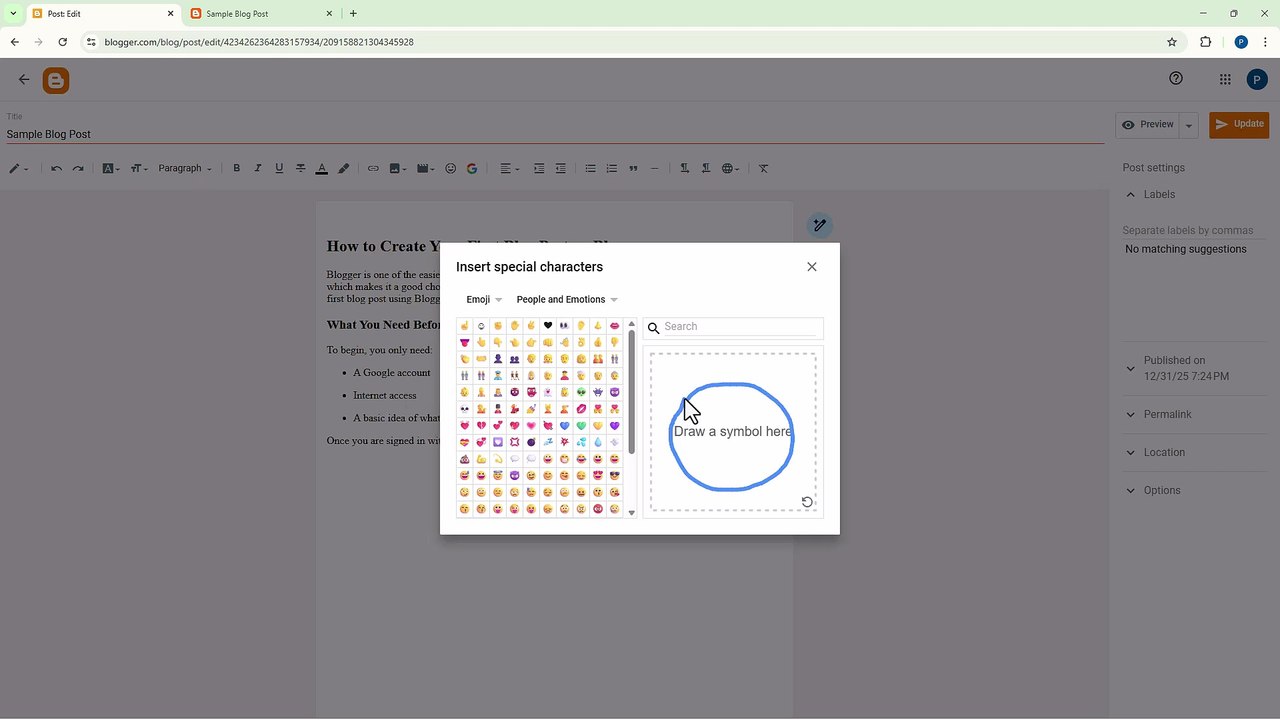The width and height of the screenshot is (1280, 720).
Task: Select the pile of poo emoji
Action: click(x=465, y=459)
